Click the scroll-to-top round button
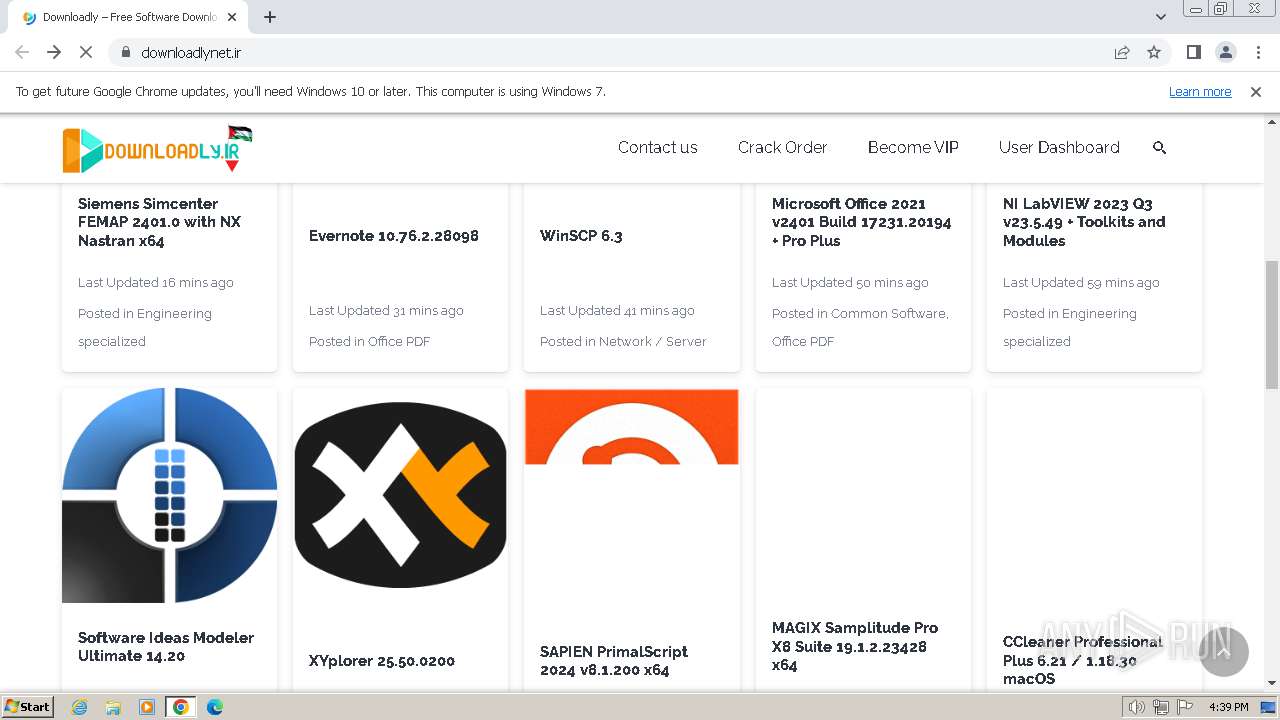The width and height of the screenshot is (1280, 720). pos(1223,651)
